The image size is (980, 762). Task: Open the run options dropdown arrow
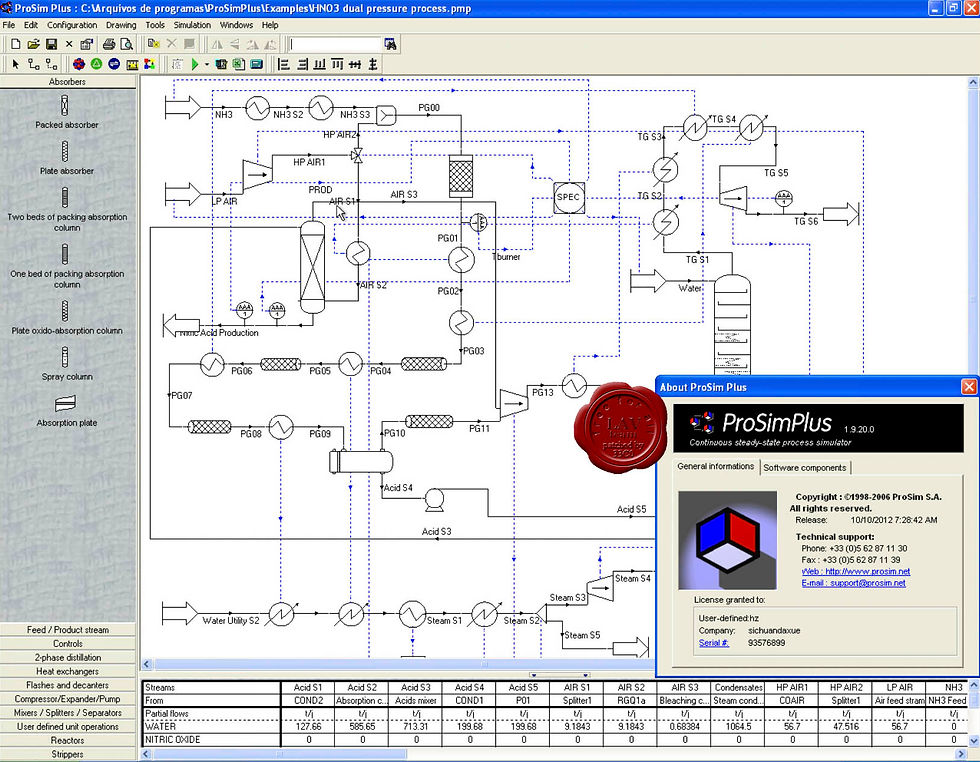207,64
